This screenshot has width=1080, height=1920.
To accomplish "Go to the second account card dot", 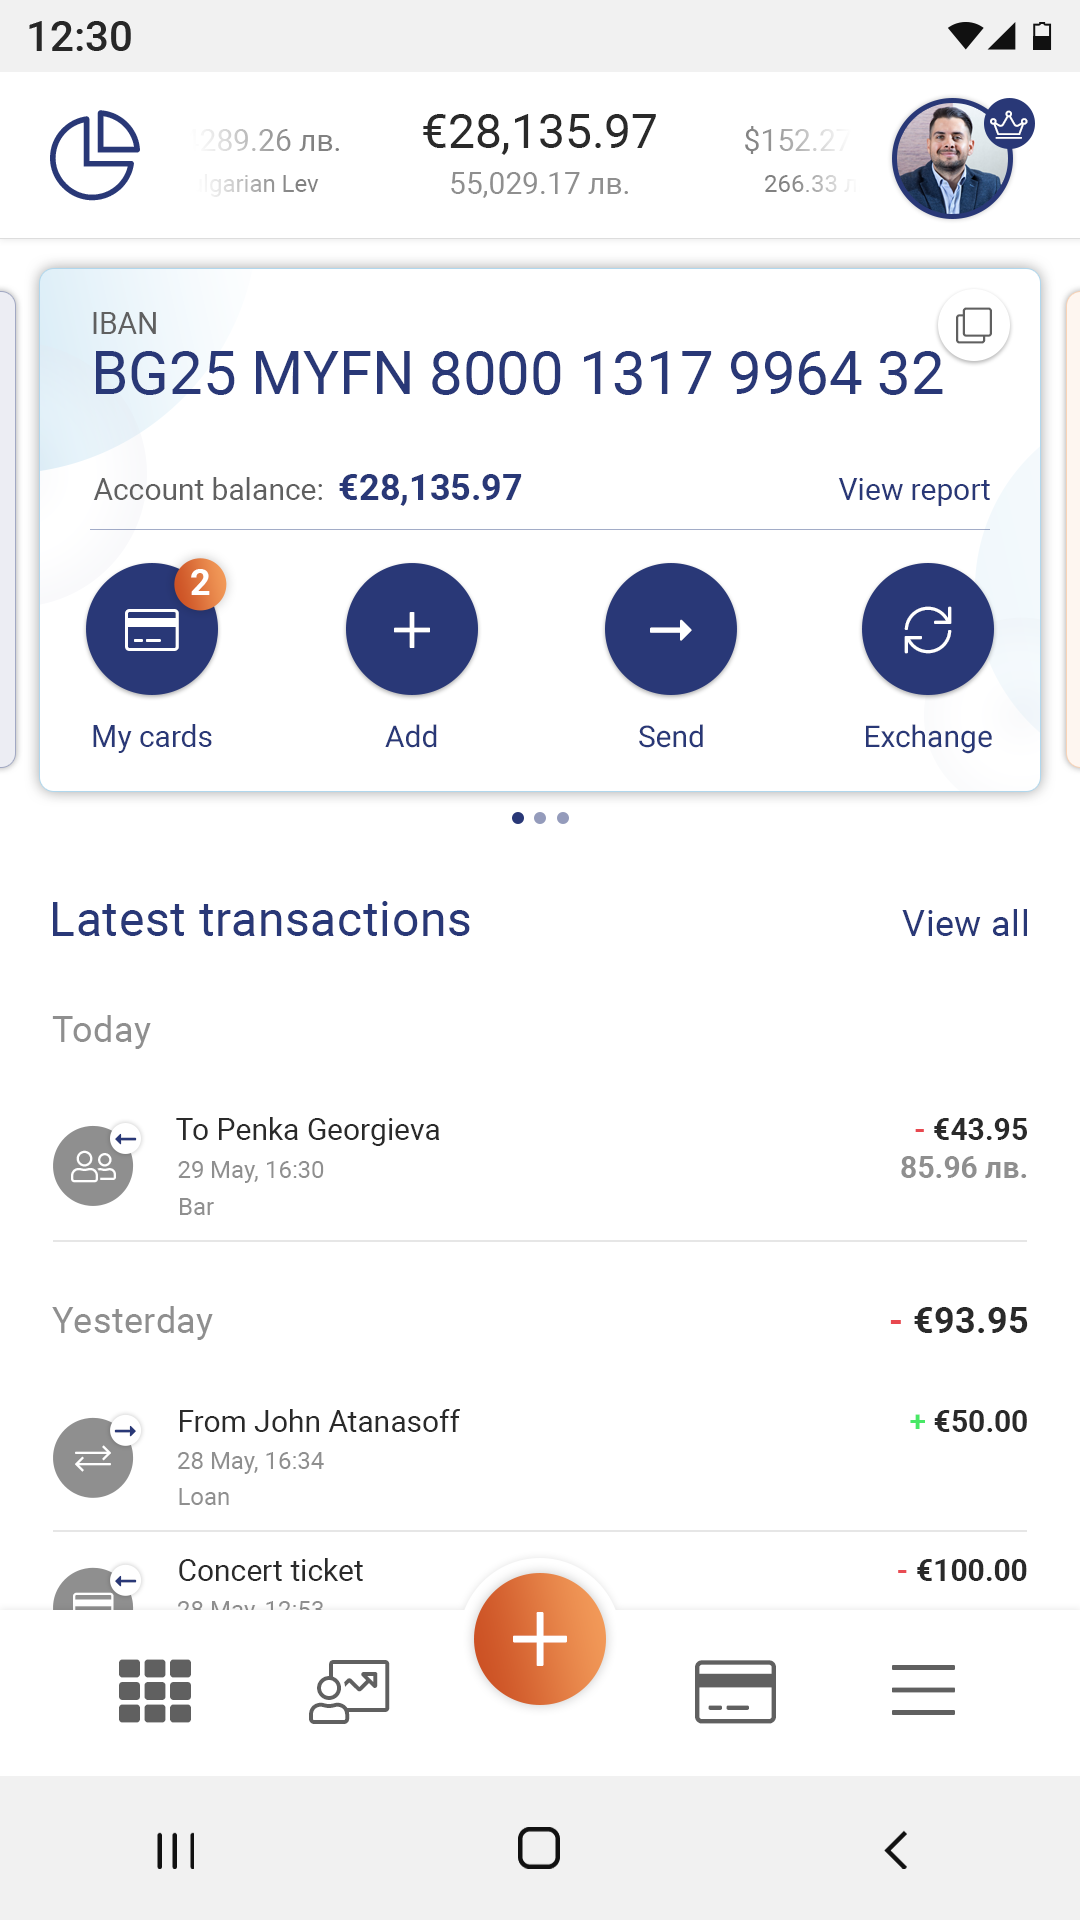I will [540, 818].
